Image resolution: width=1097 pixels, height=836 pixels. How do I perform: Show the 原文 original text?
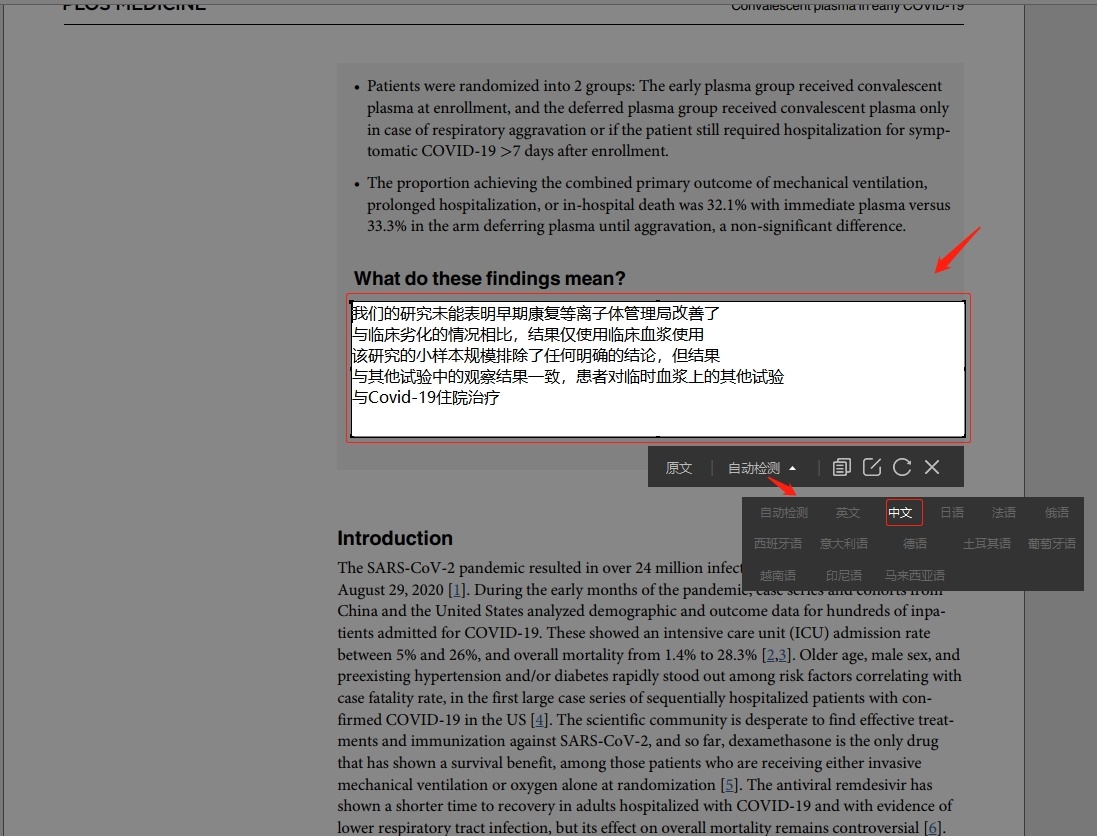679,468
